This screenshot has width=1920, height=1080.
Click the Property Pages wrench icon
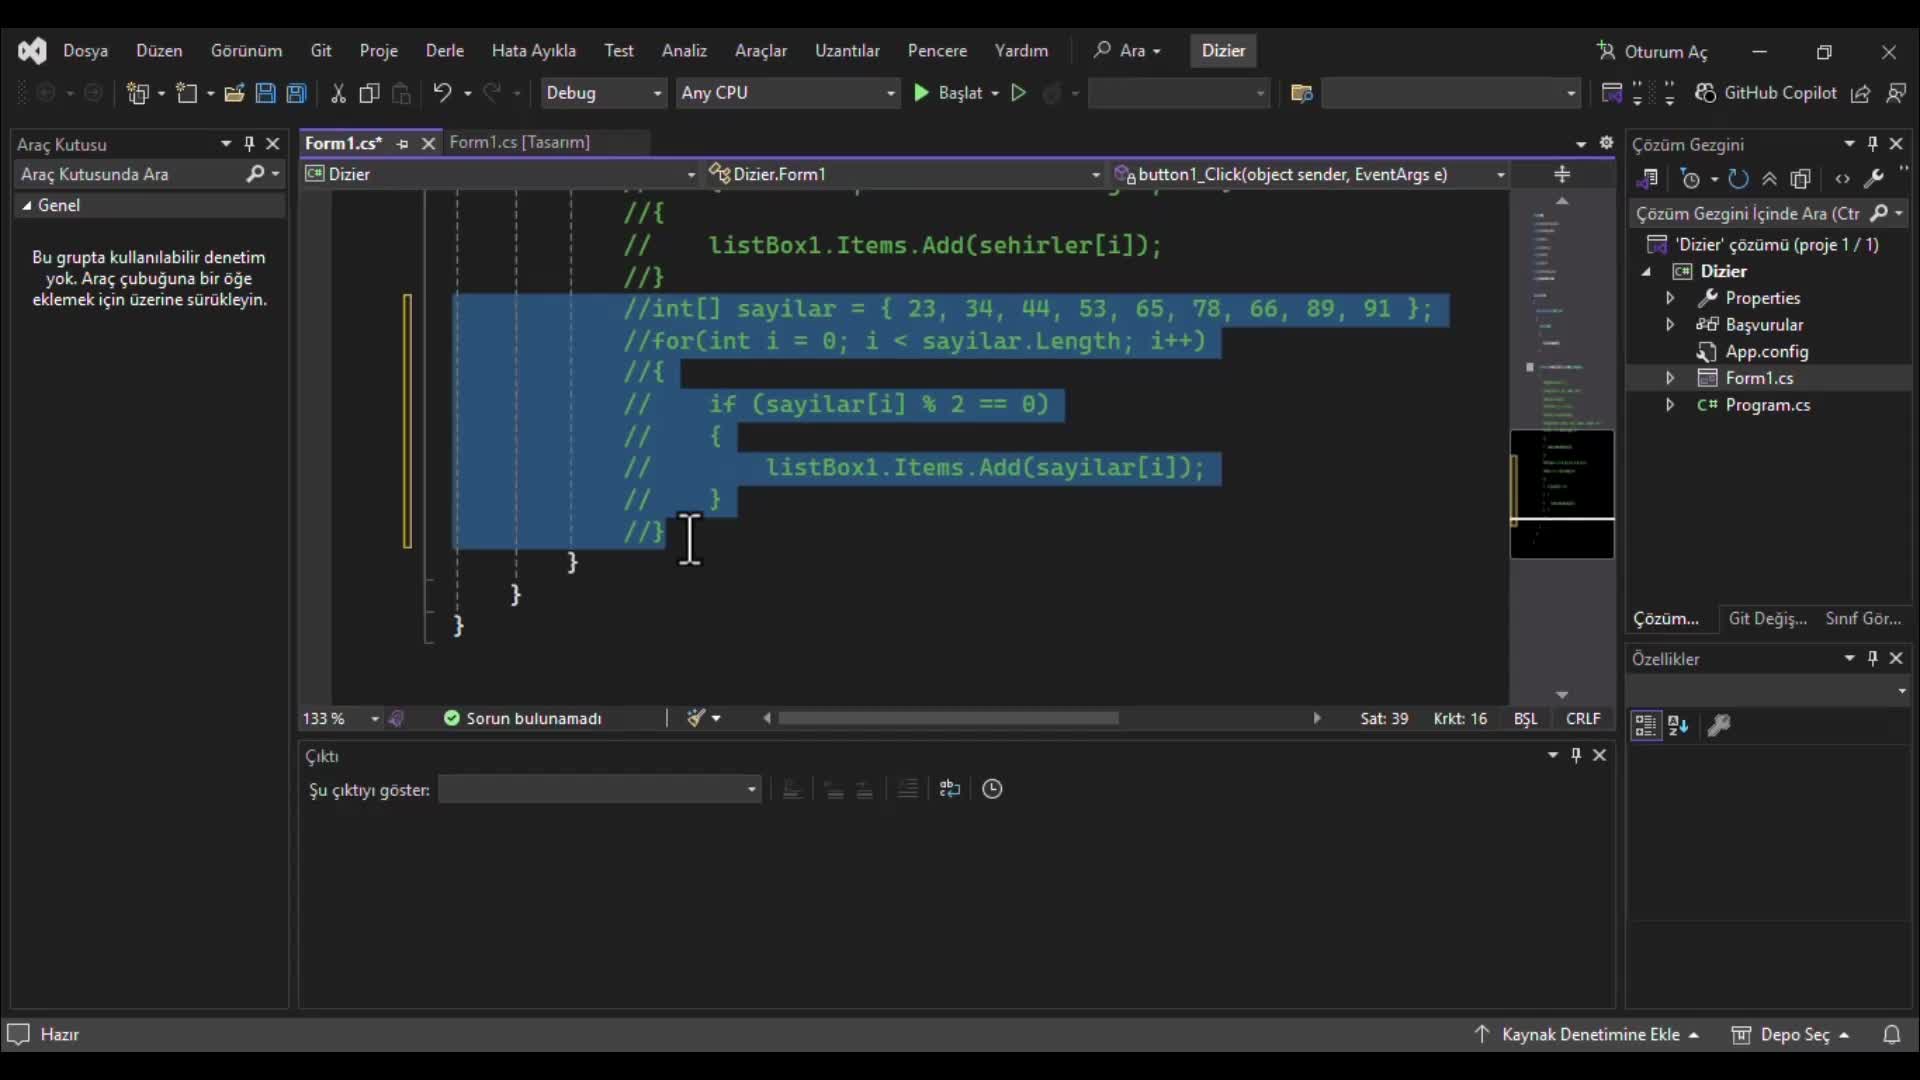coord(1718,725)
